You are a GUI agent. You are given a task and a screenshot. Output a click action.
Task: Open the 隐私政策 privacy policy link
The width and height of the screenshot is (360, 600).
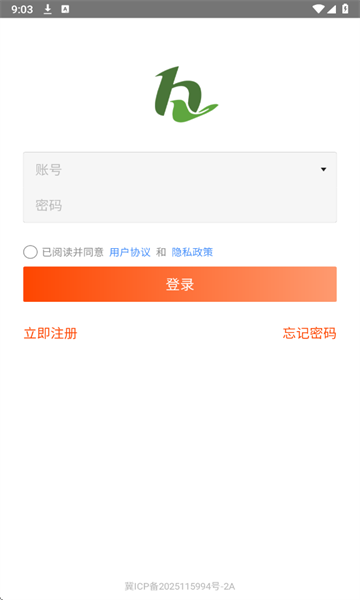pos(192,252)
